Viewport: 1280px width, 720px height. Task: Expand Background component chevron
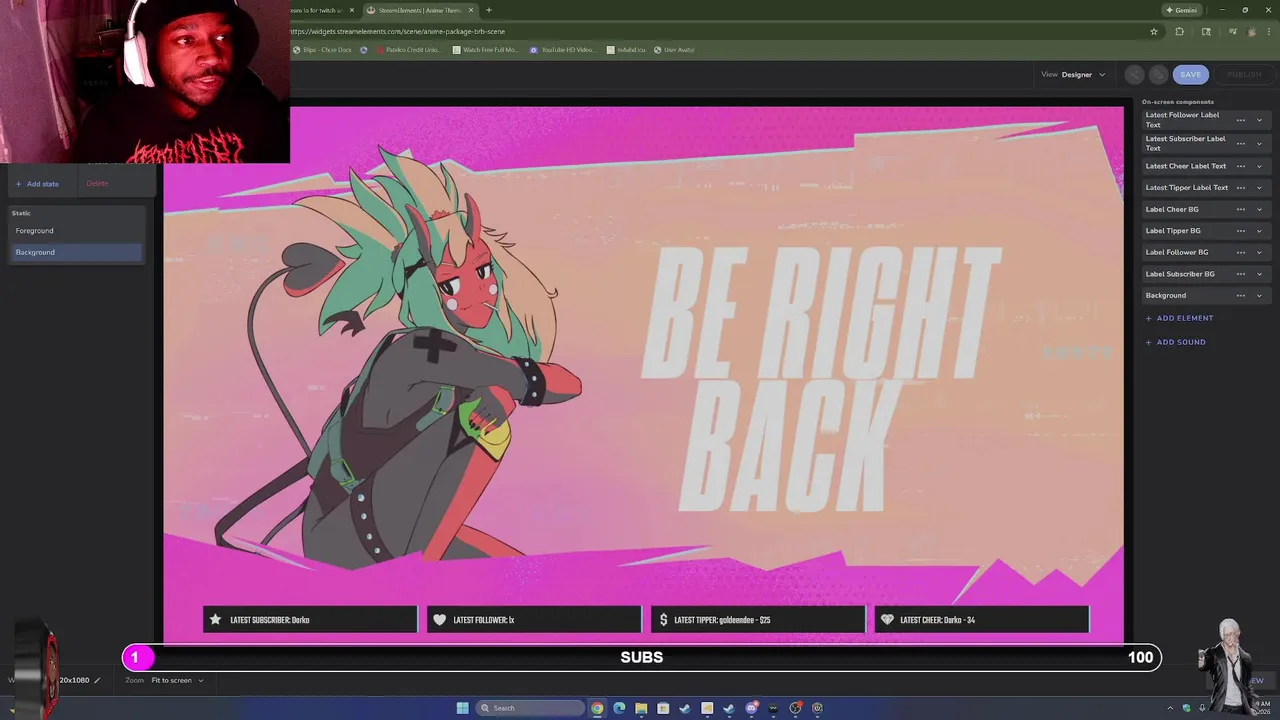(x=1259, y=295)
